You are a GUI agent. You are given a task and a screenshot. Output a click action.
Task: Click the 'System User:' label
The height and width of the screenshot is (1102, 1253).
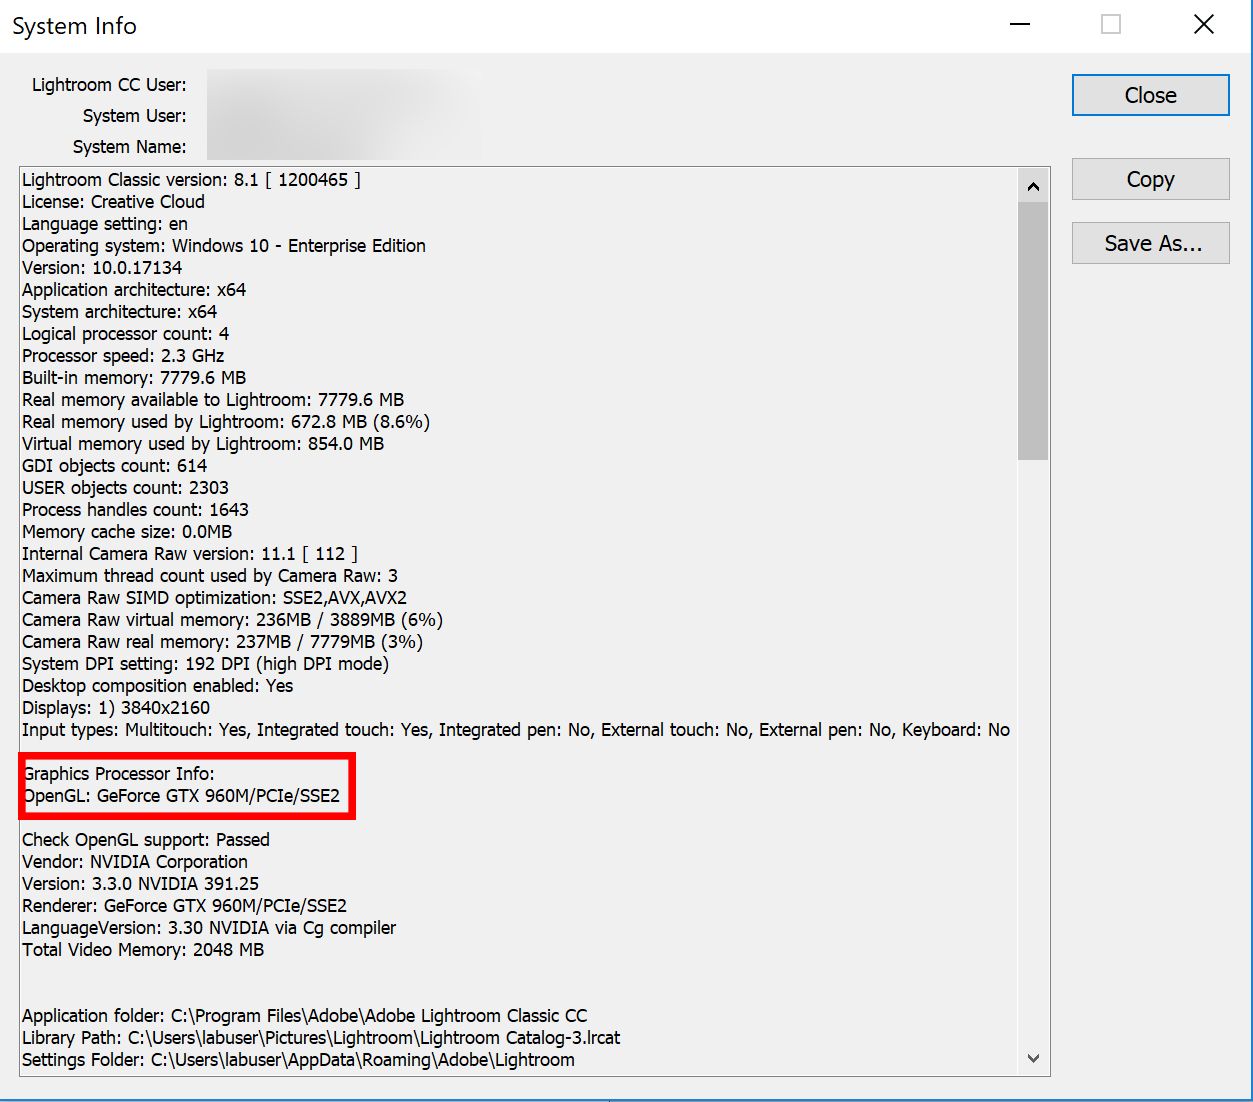pyautogui.click(x=134, y=116)
